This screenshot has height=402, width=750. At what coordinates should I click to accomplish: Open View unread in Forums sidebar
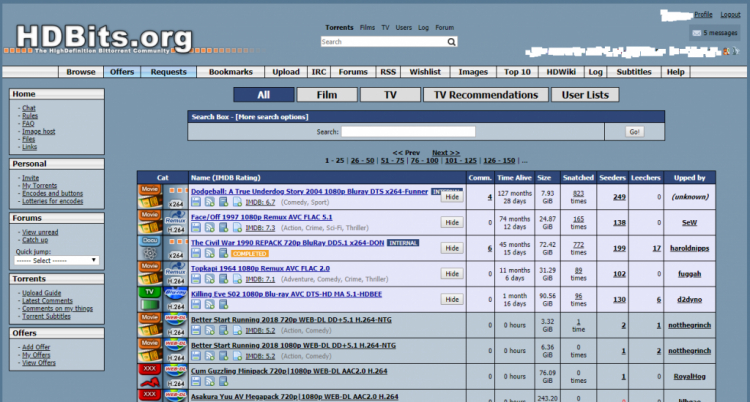click(x=40, y=232)
